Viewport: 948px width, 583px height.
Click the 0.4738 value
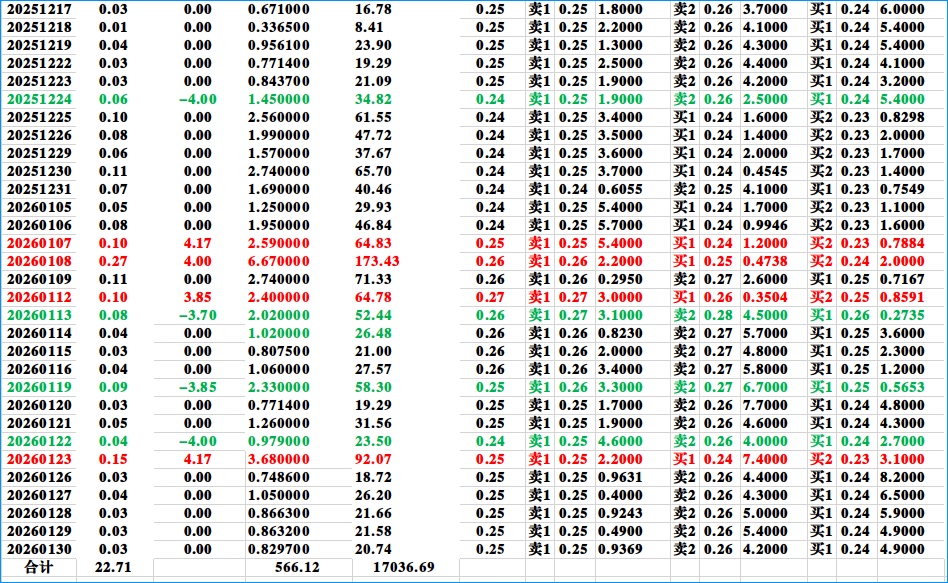click(x=765, y=261)
